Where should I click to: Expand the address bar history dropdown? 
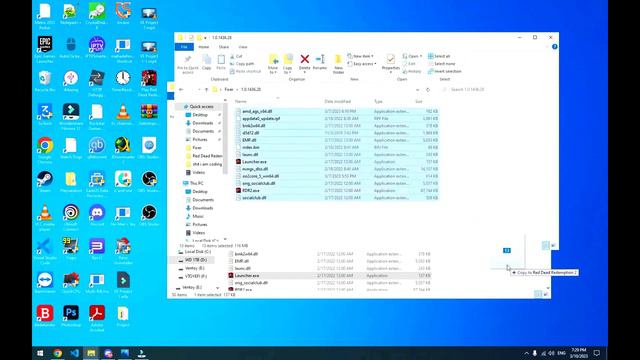coord(417,89)
